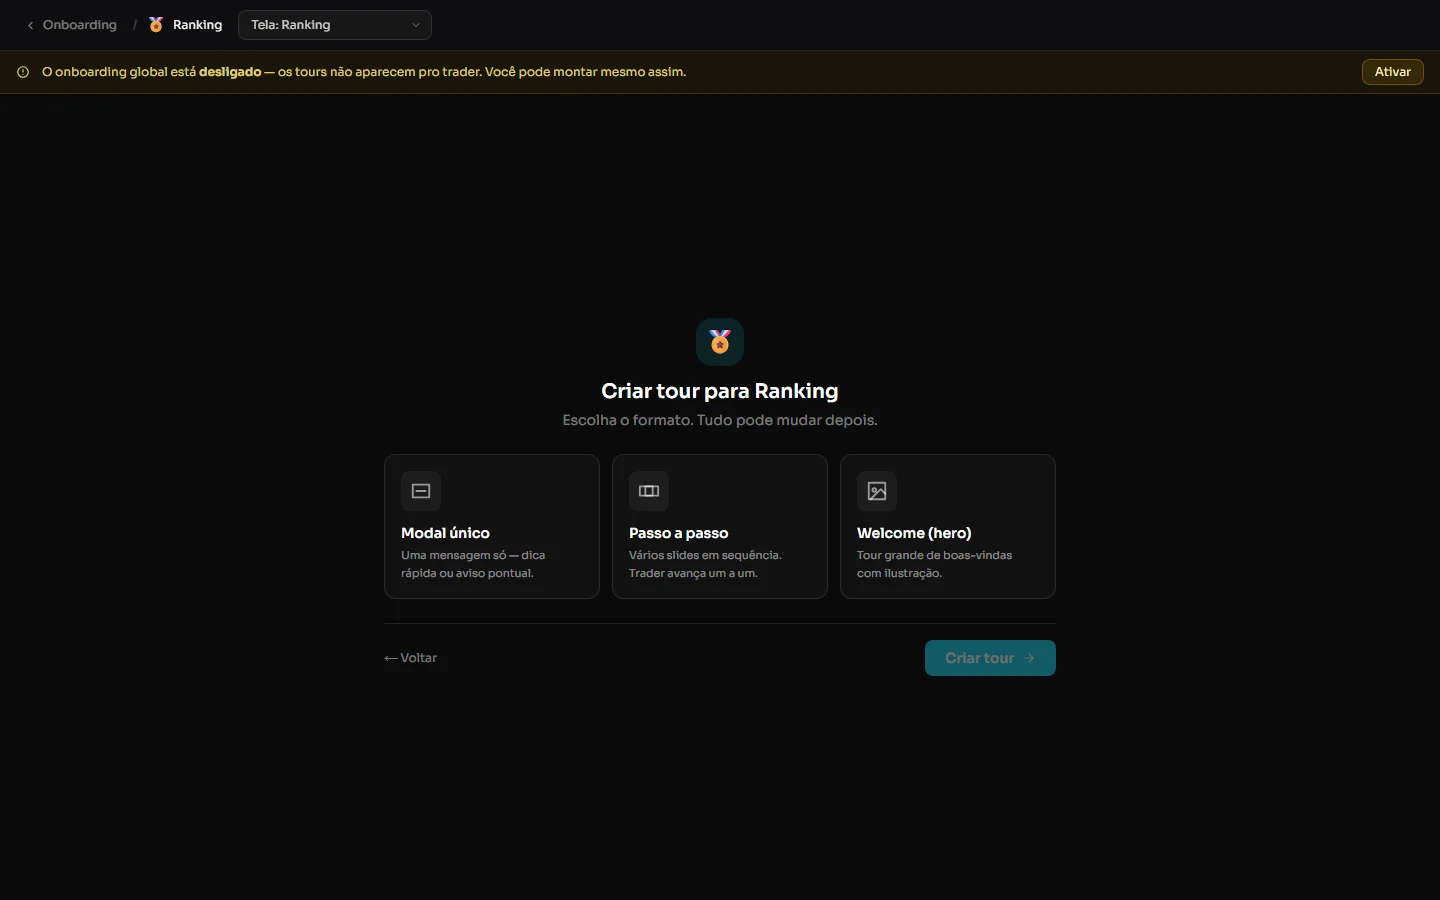Screen dimensions: 1440x900
Task: Click text 'Uma mensagem só — dica rápida'
Action: [473, 564]
